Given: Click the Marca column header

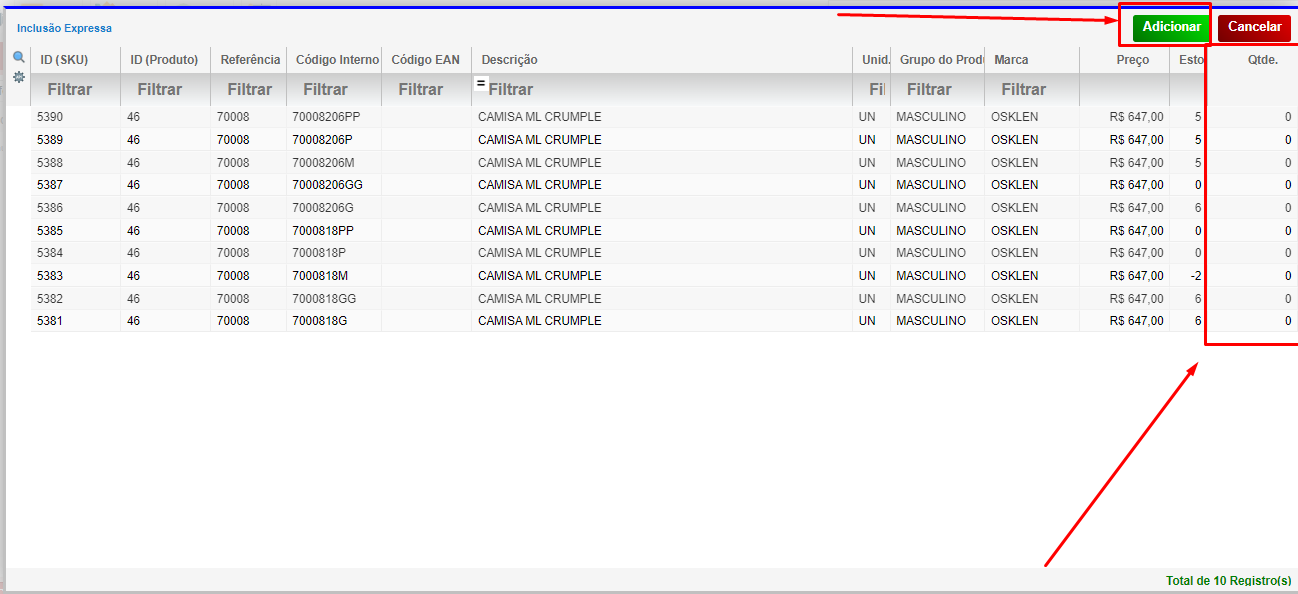Looking at the screenshot, I should pyautogui.click(x=1011, y=60).
